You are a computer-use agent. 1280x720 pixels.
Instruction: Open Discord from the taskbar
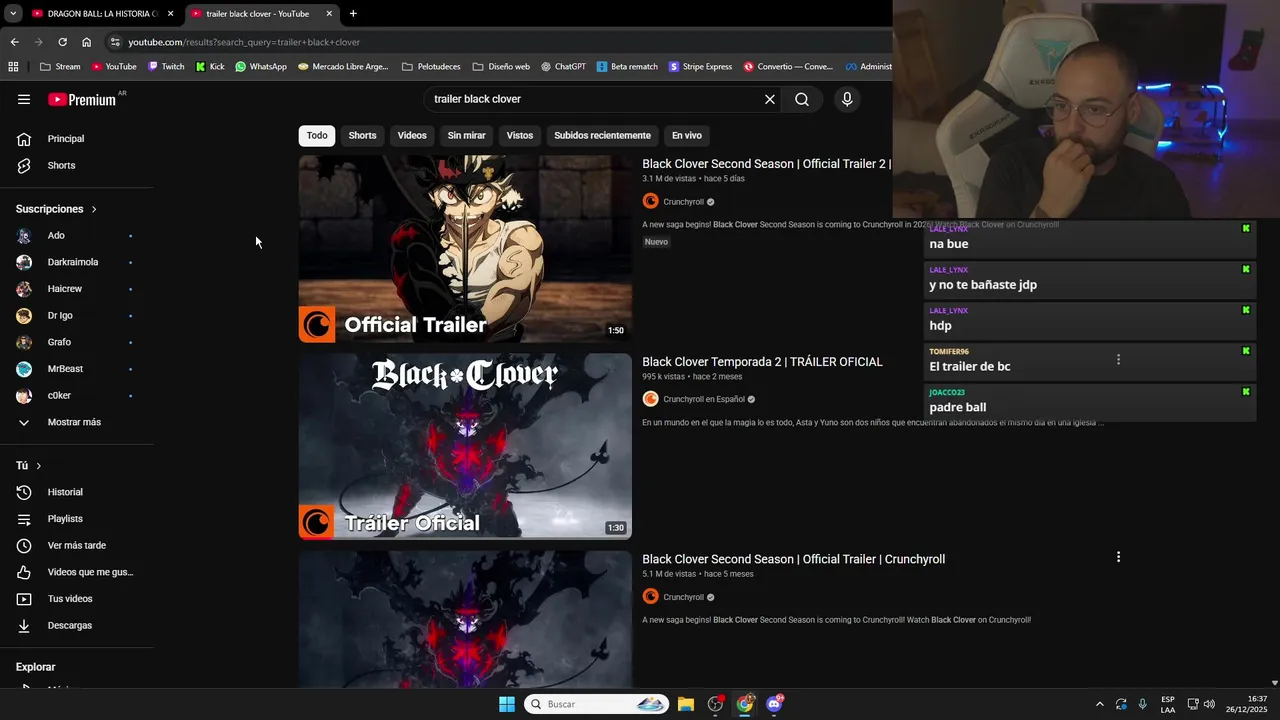coord(774,704)
